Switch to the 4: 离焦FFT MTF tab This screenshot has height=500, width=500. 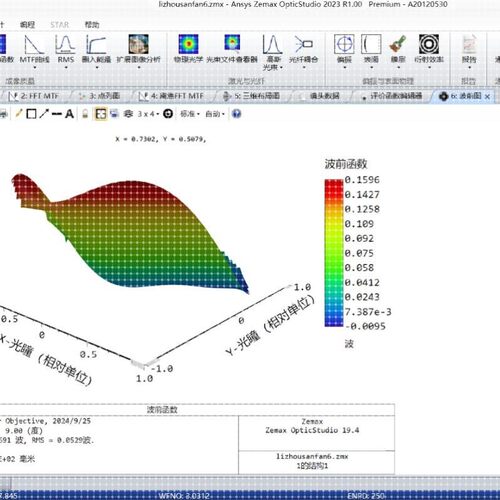click(x=172, y=96)
